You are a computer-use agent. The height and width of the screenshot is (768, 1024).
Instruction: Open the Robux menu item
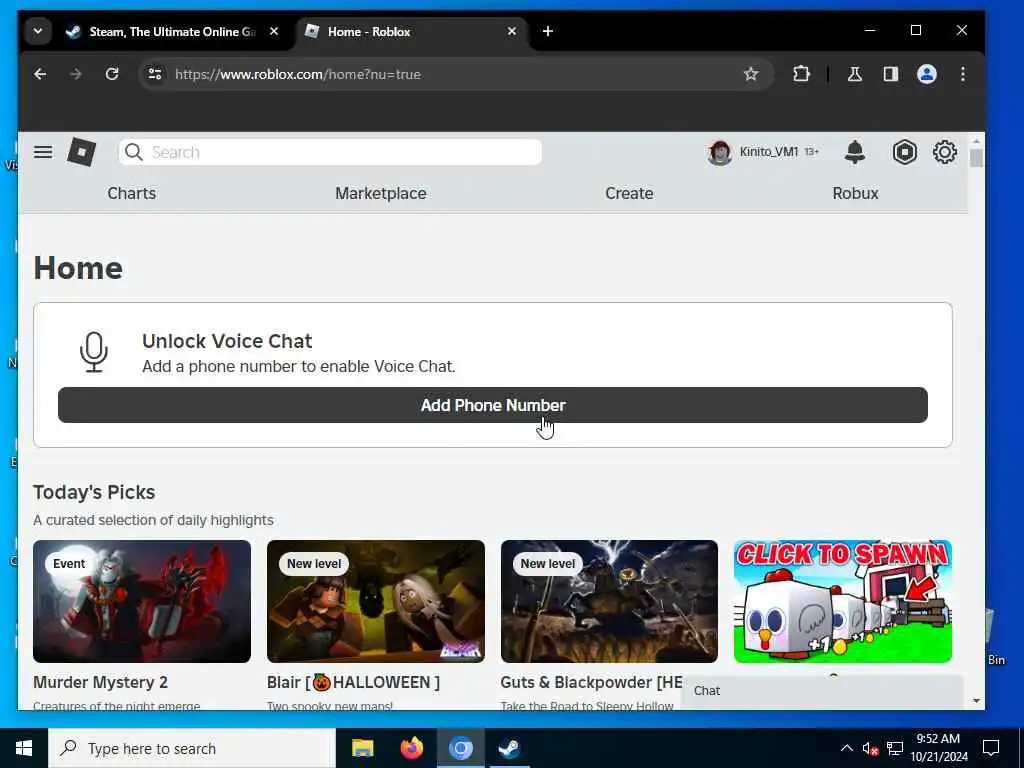tap(855, 193)
